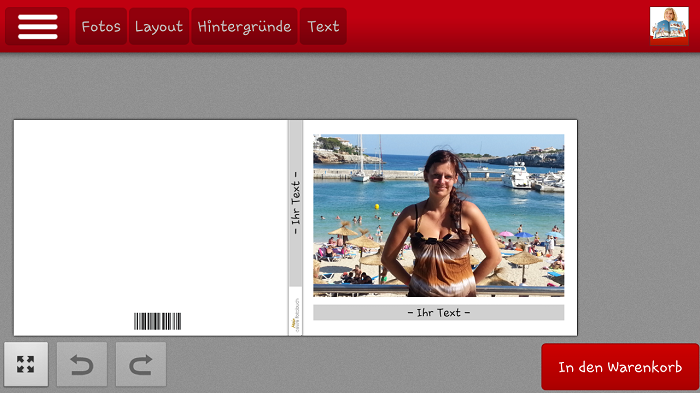700x393 pixels.
Task: Click the white yacht in cover photo
Action: tap(517, 176)
